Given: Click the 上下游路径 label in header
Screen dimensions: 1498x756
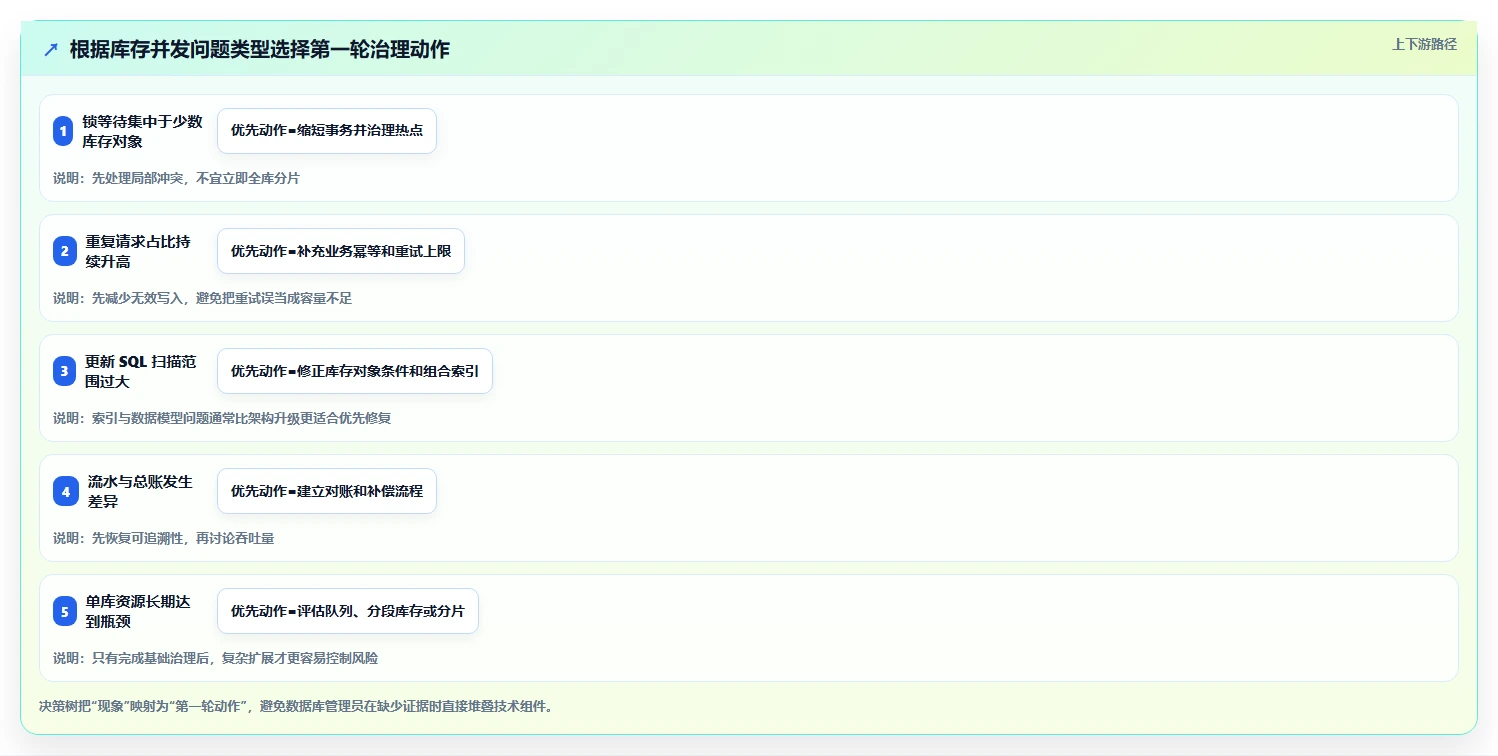Looking at the screenshot, I should pos(1424,44).
